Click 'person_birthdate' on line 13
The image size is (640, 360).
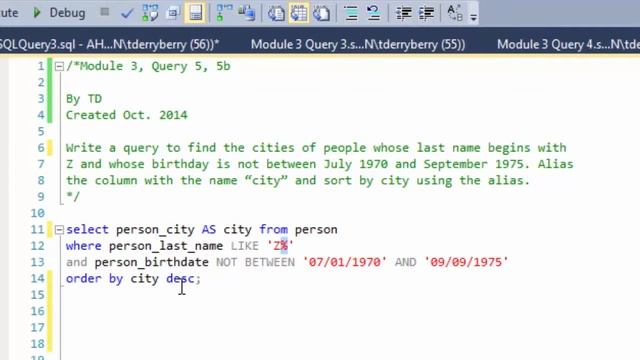(151, 262)
